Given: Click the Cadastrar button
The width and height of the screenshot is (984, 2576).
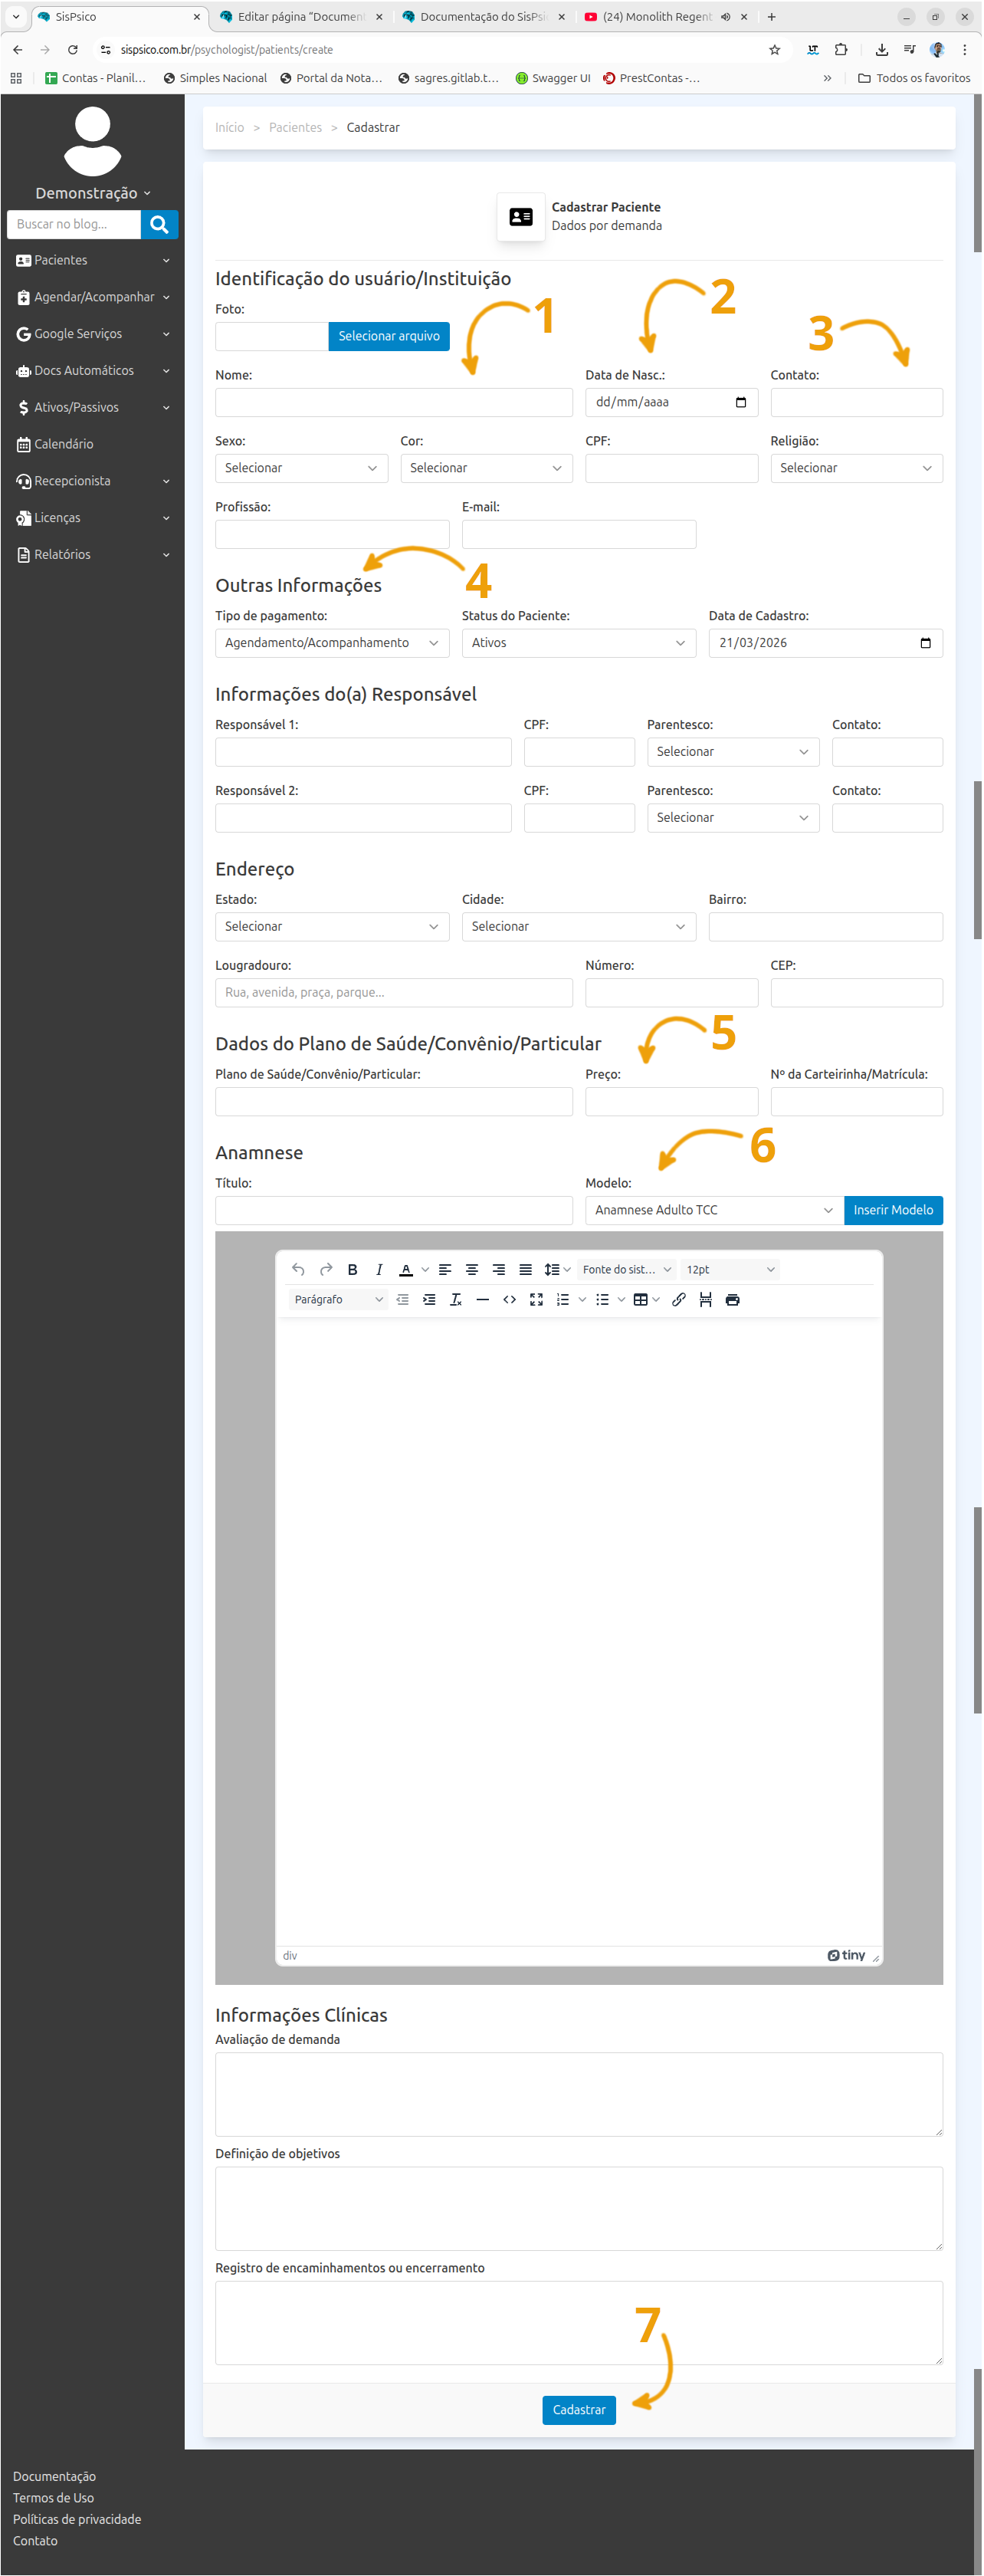Looking at the screenshot, I should [x=579, y=2409].
